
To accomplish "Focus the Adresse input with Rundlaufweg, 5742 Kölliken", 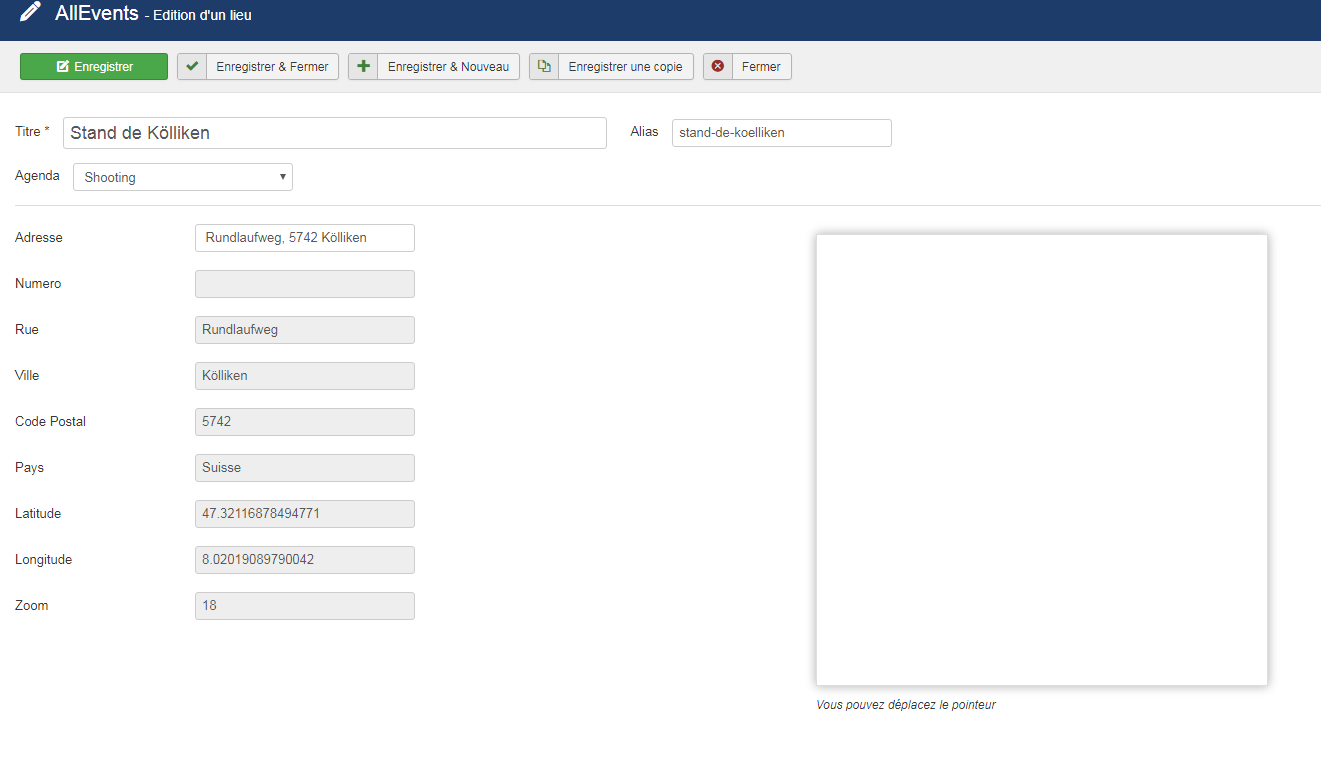I will pos(304,238).
